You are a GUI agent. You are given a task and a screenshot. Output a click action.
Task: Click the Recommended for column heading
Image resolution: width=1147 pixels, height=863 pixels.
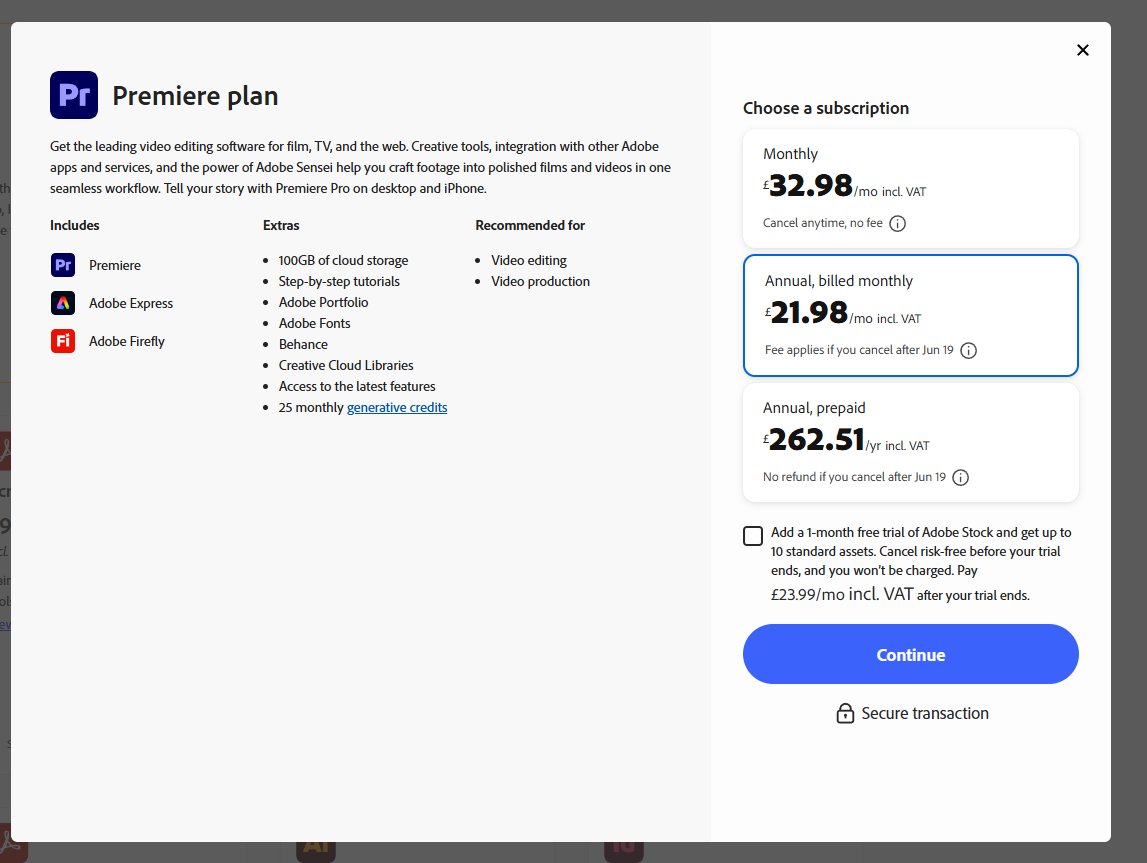tap(530, 225)
